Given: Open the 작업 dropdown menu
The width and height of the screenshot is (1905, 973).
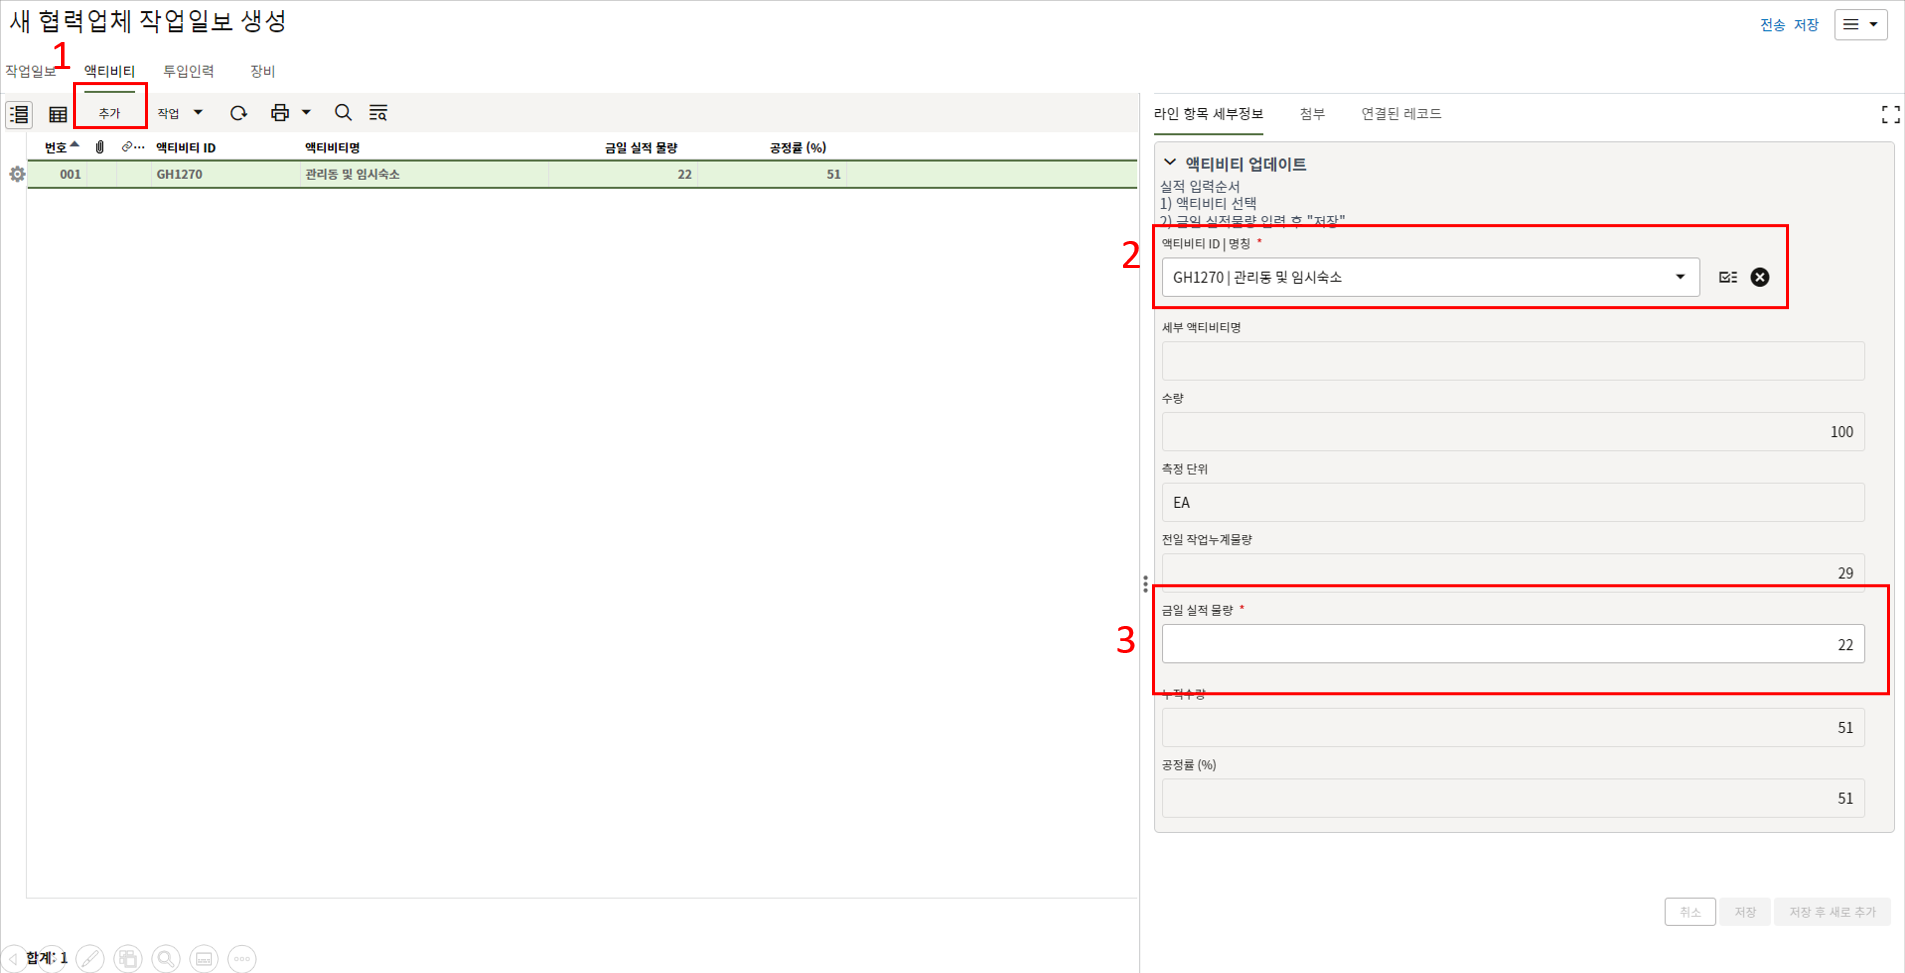Looking at the screenshot, I should coord(180,113).
